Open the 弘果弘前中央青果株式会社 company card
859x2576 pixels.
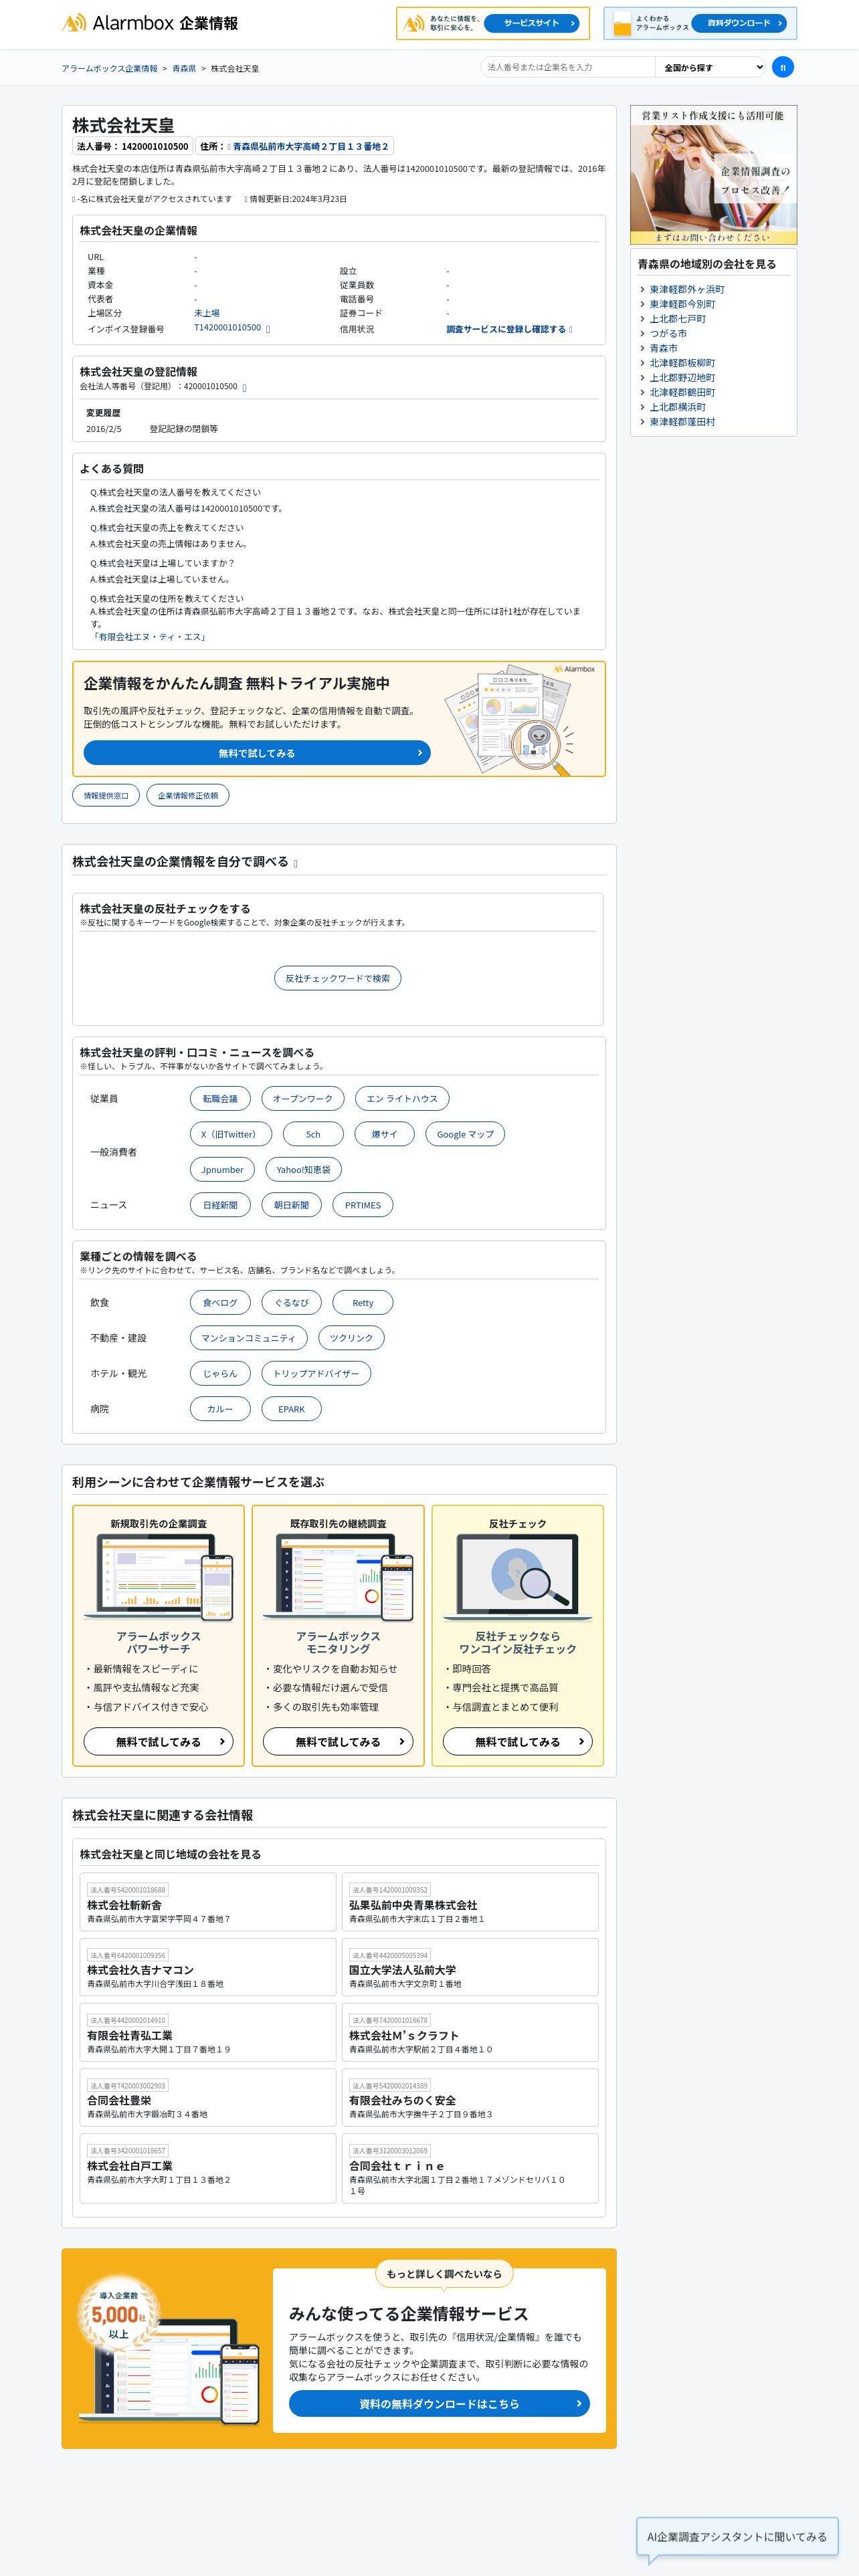coord(470,1902)
